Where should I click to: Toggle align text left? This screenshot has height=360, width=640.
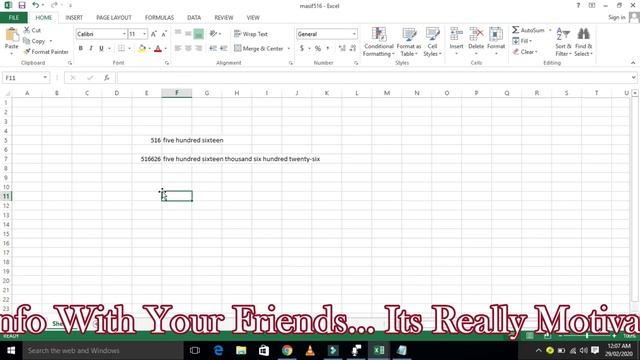(178, 48)
